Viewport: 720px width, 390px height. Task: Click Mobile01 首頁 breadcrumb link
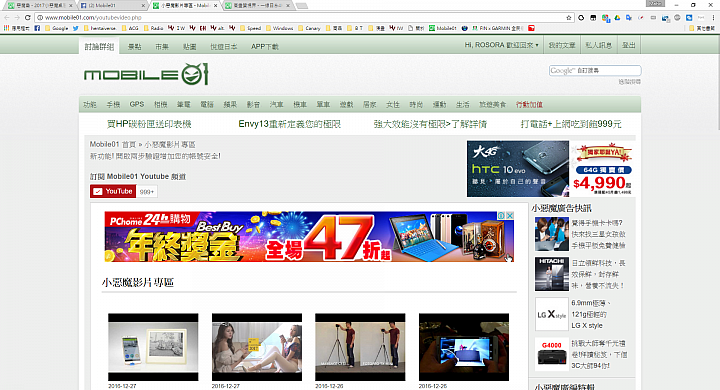pyautogui.click(x=112, y=144)
